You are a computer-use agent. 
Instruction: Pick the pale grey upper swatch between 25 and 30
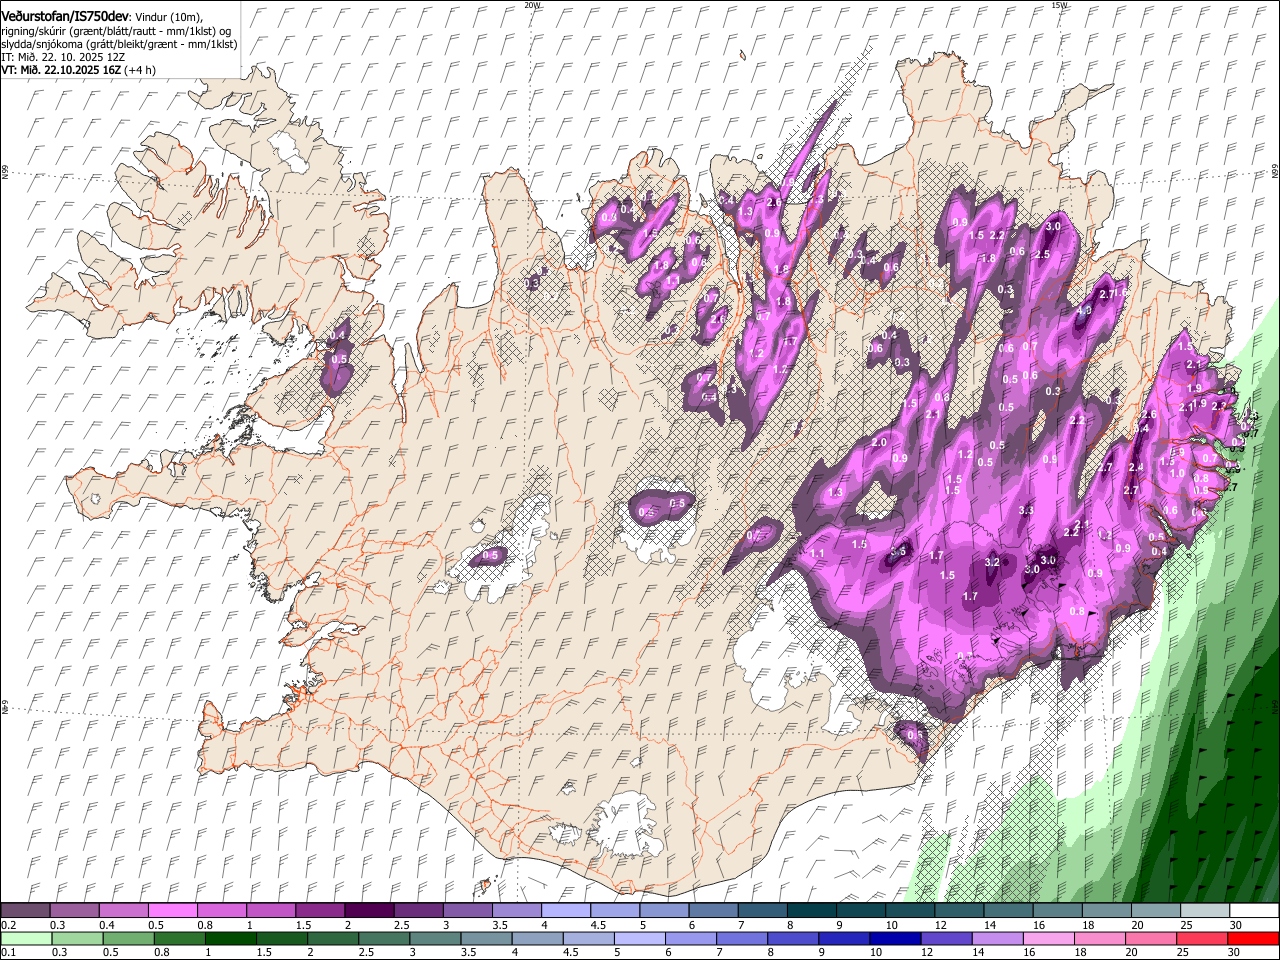1205,911
